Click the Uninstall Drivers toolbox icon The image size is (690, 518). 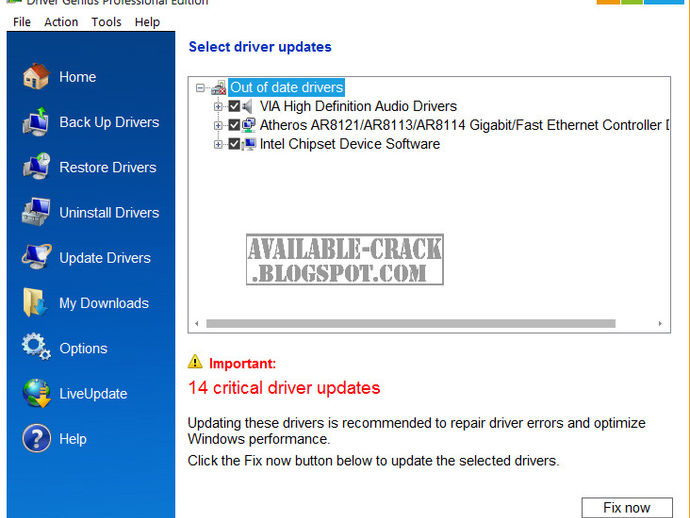click(36, 212)
